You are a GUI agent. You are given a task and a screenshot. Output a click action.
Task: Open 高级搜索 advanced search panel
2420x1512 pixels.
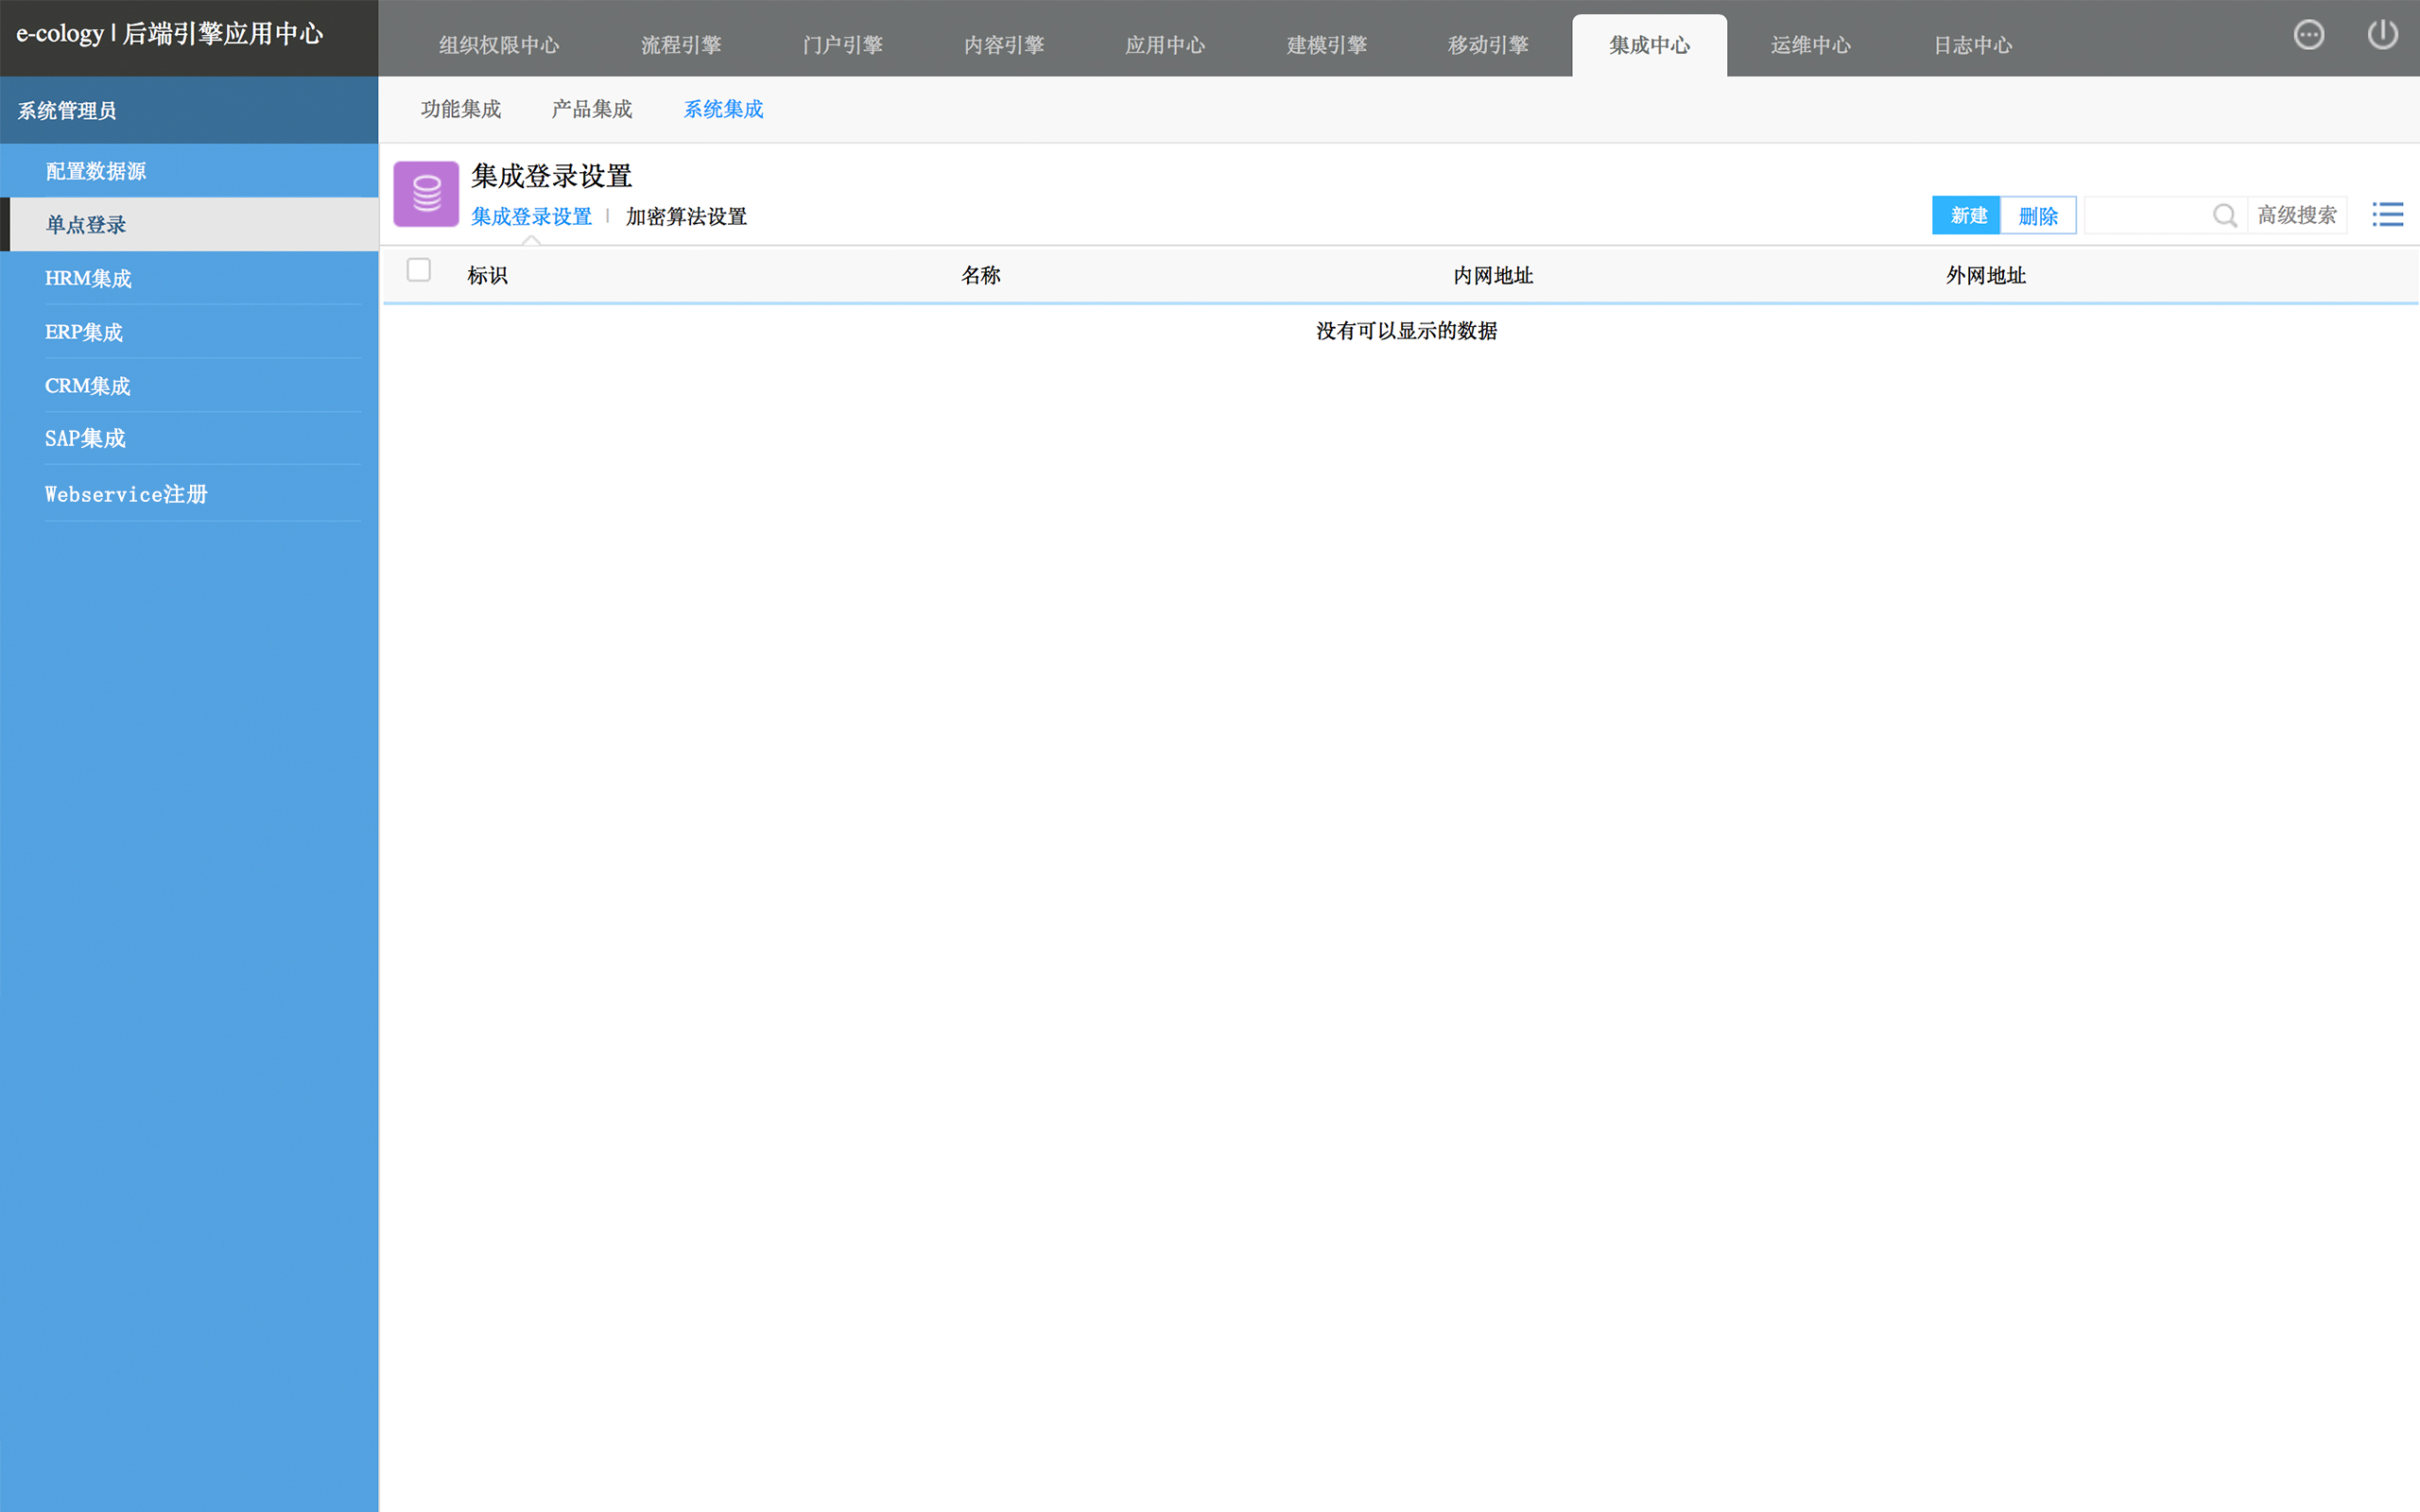click(2296, 215)
